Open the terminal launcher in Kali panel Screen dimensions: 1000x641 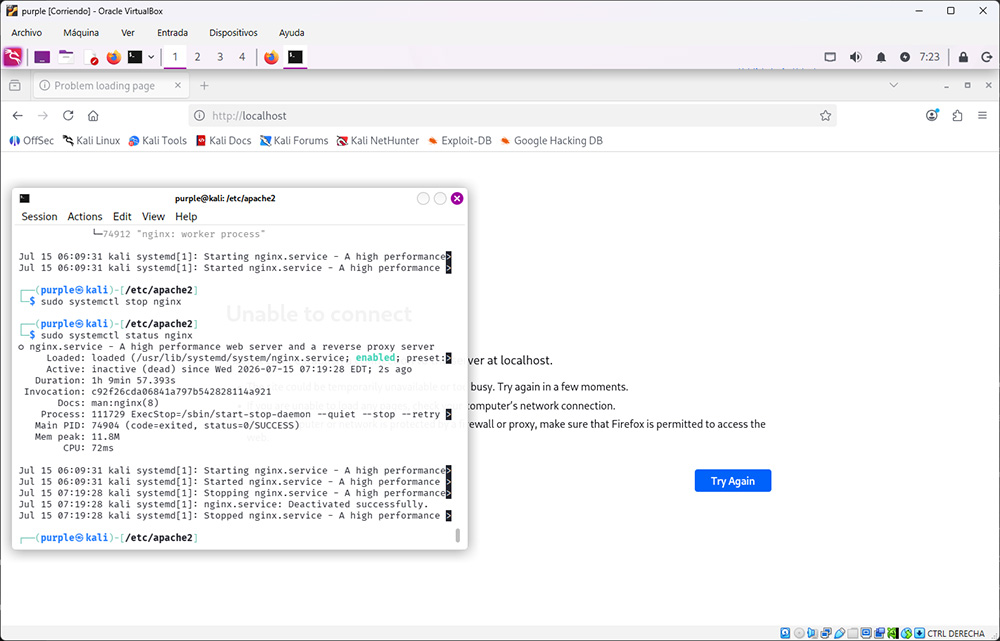coord(135,57)
